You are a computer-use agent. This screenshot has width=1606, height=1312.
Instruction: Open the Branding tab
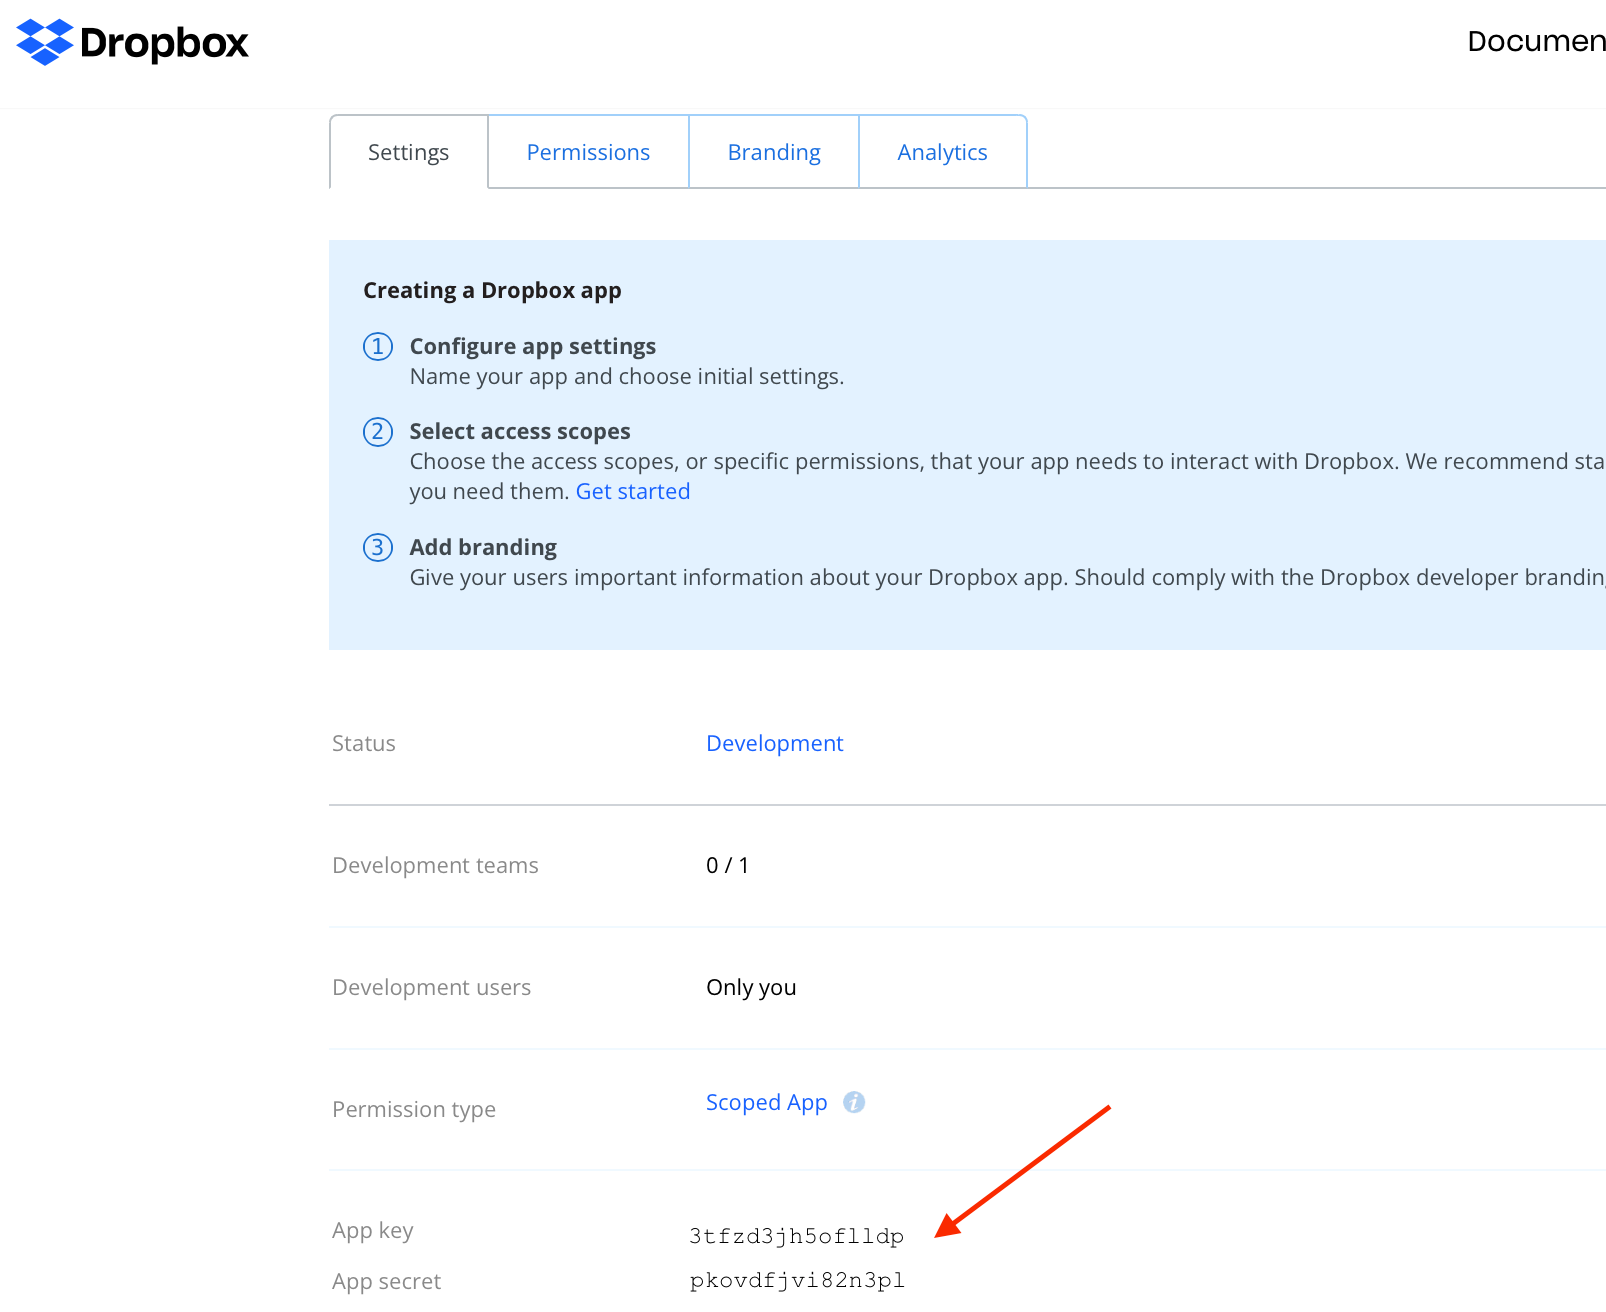(774, 151)
